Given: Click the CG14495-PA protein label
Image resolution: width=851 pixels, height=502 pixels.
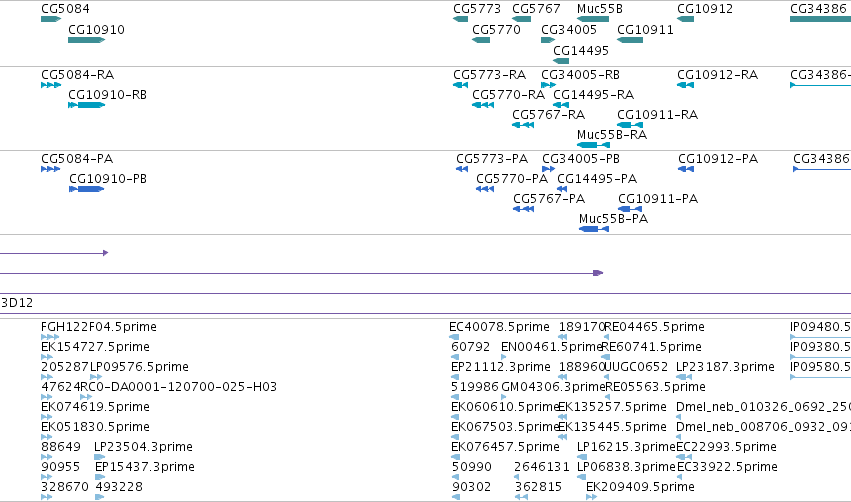Looking at the screenshot, I should pyautogui.click(x=597, y=179).
